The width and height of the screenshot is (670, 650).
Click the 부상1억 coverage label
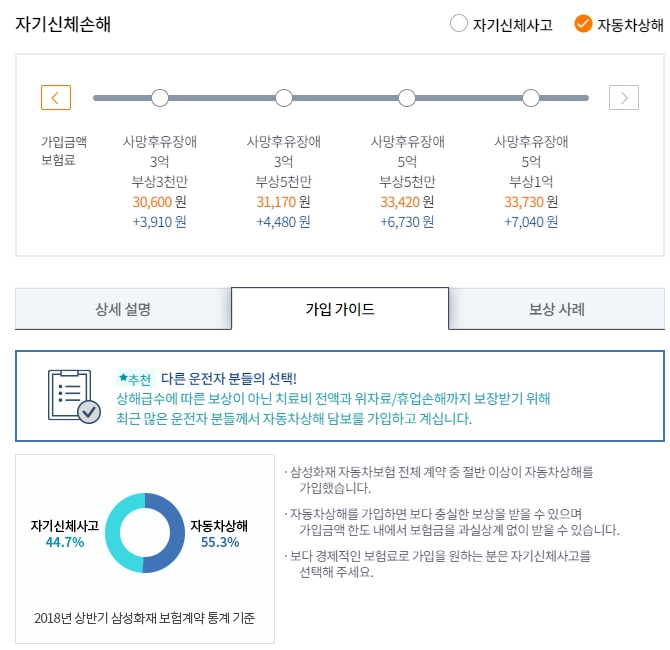coord(531,182)
